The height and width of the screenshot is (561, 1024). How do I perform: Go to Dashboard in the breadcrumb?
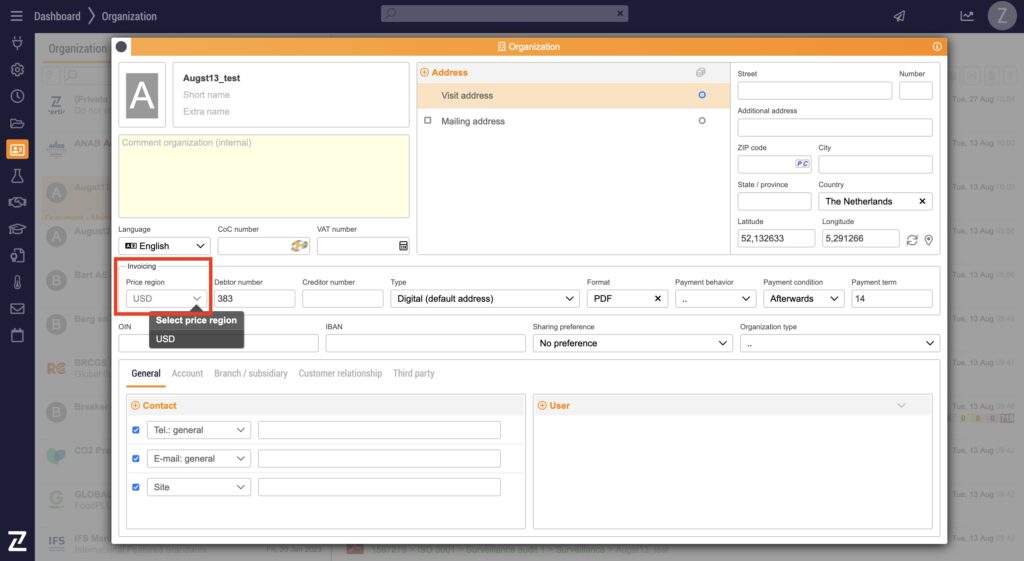coord(57,16)
